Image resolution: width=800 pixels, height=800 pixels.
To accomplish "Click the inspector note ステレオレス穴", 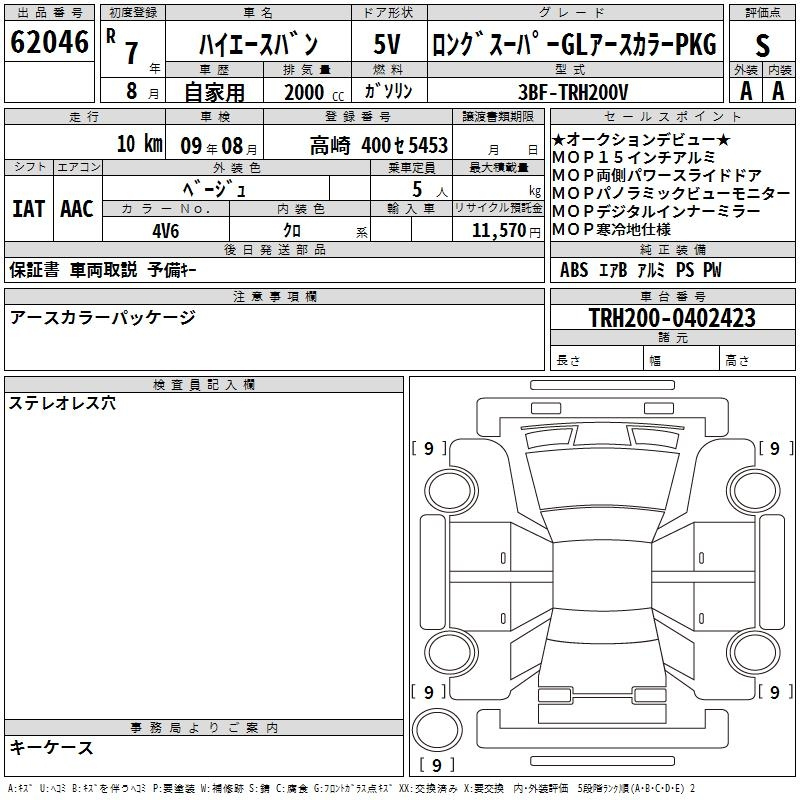I will [x=63, y=403].
